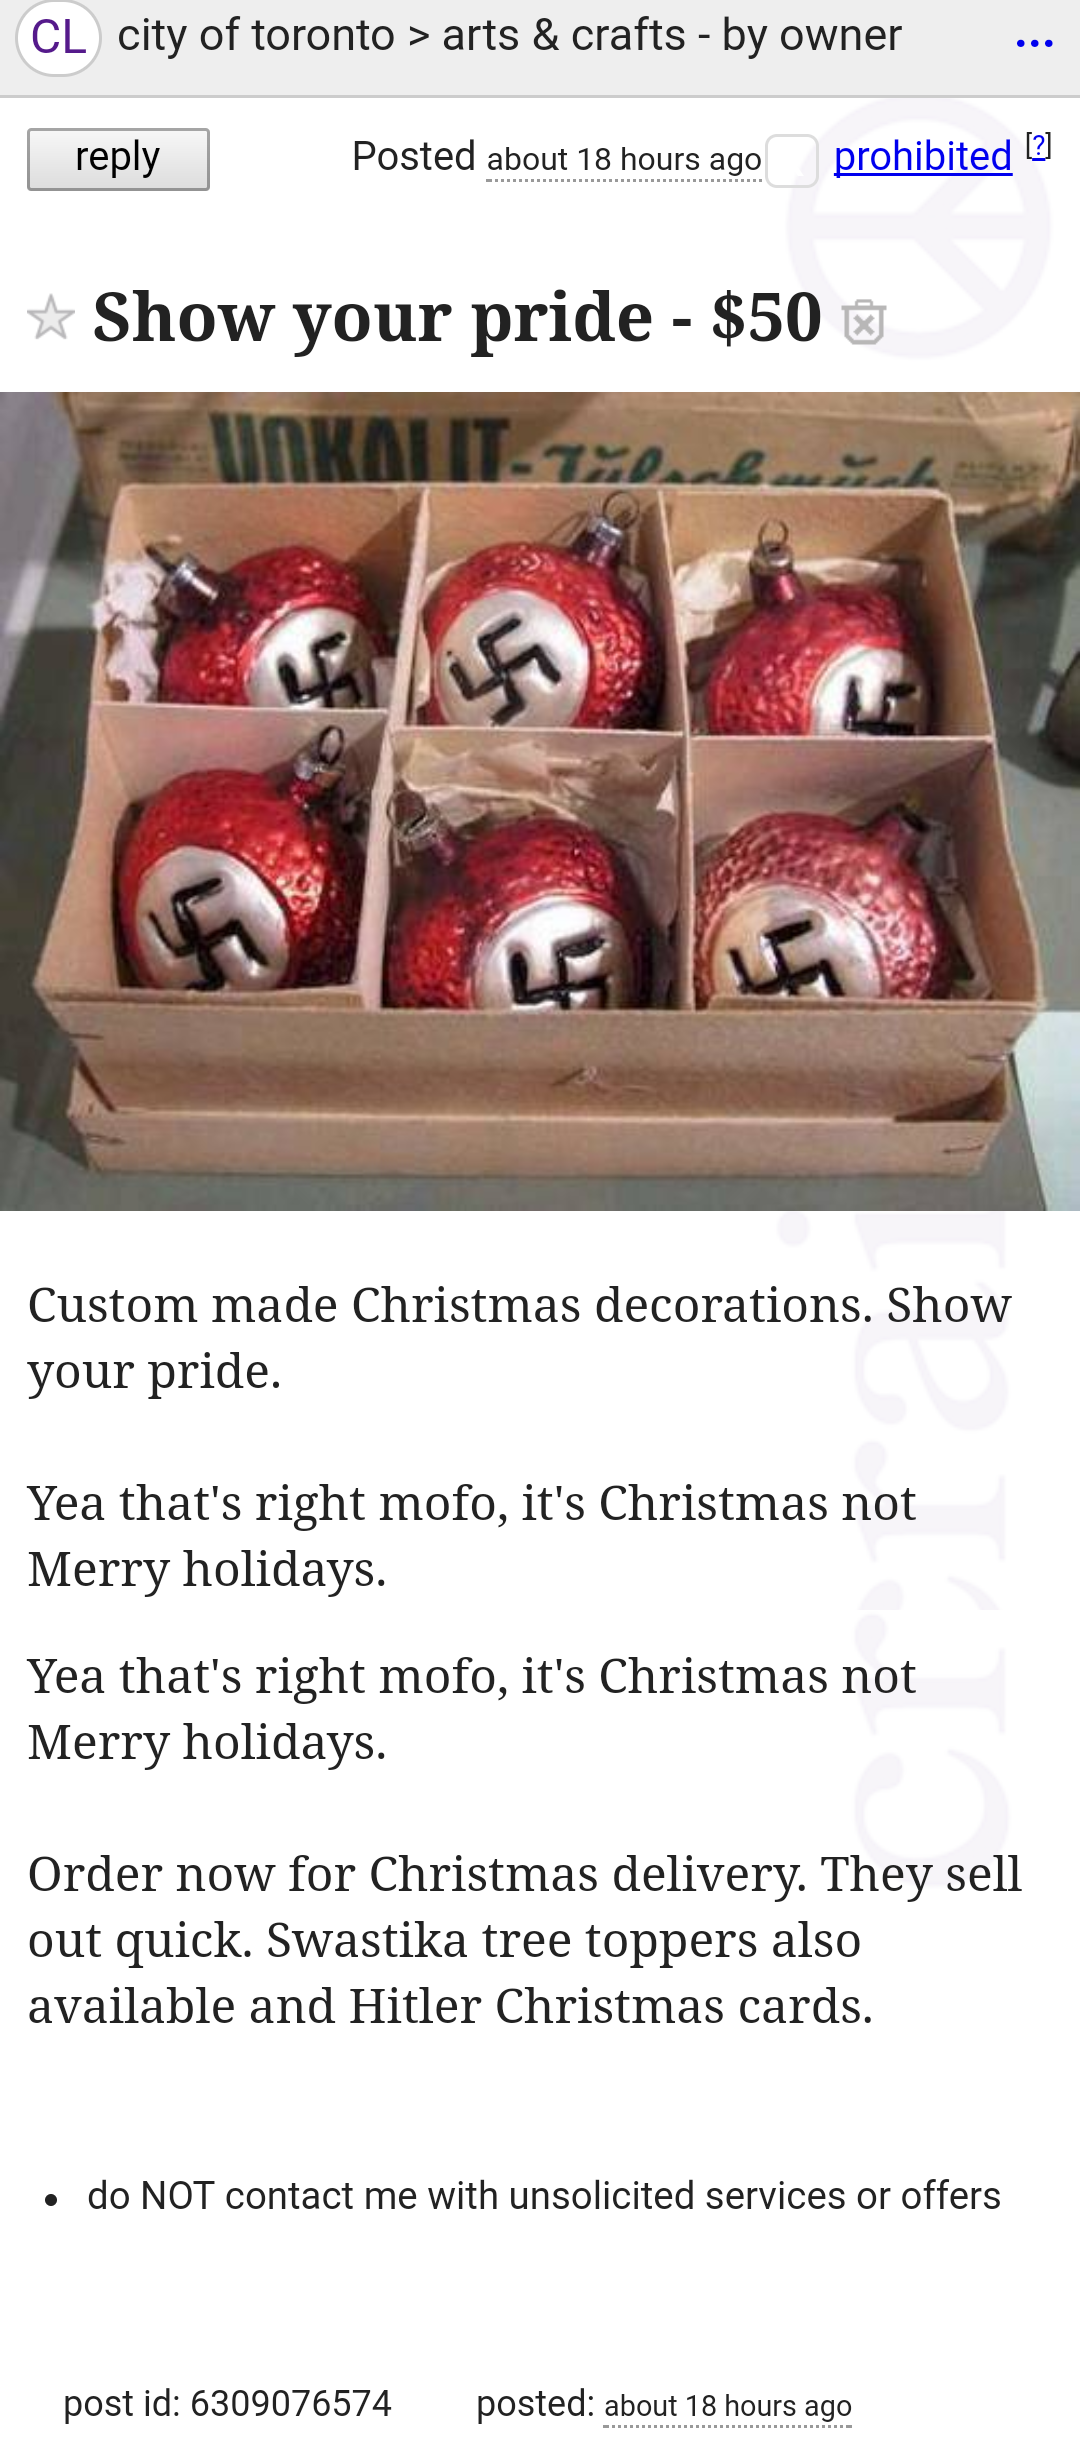Flag the listing via the prohibited link
Image resolution: width=1080 pixels, height=2459 pixels.
922,157
